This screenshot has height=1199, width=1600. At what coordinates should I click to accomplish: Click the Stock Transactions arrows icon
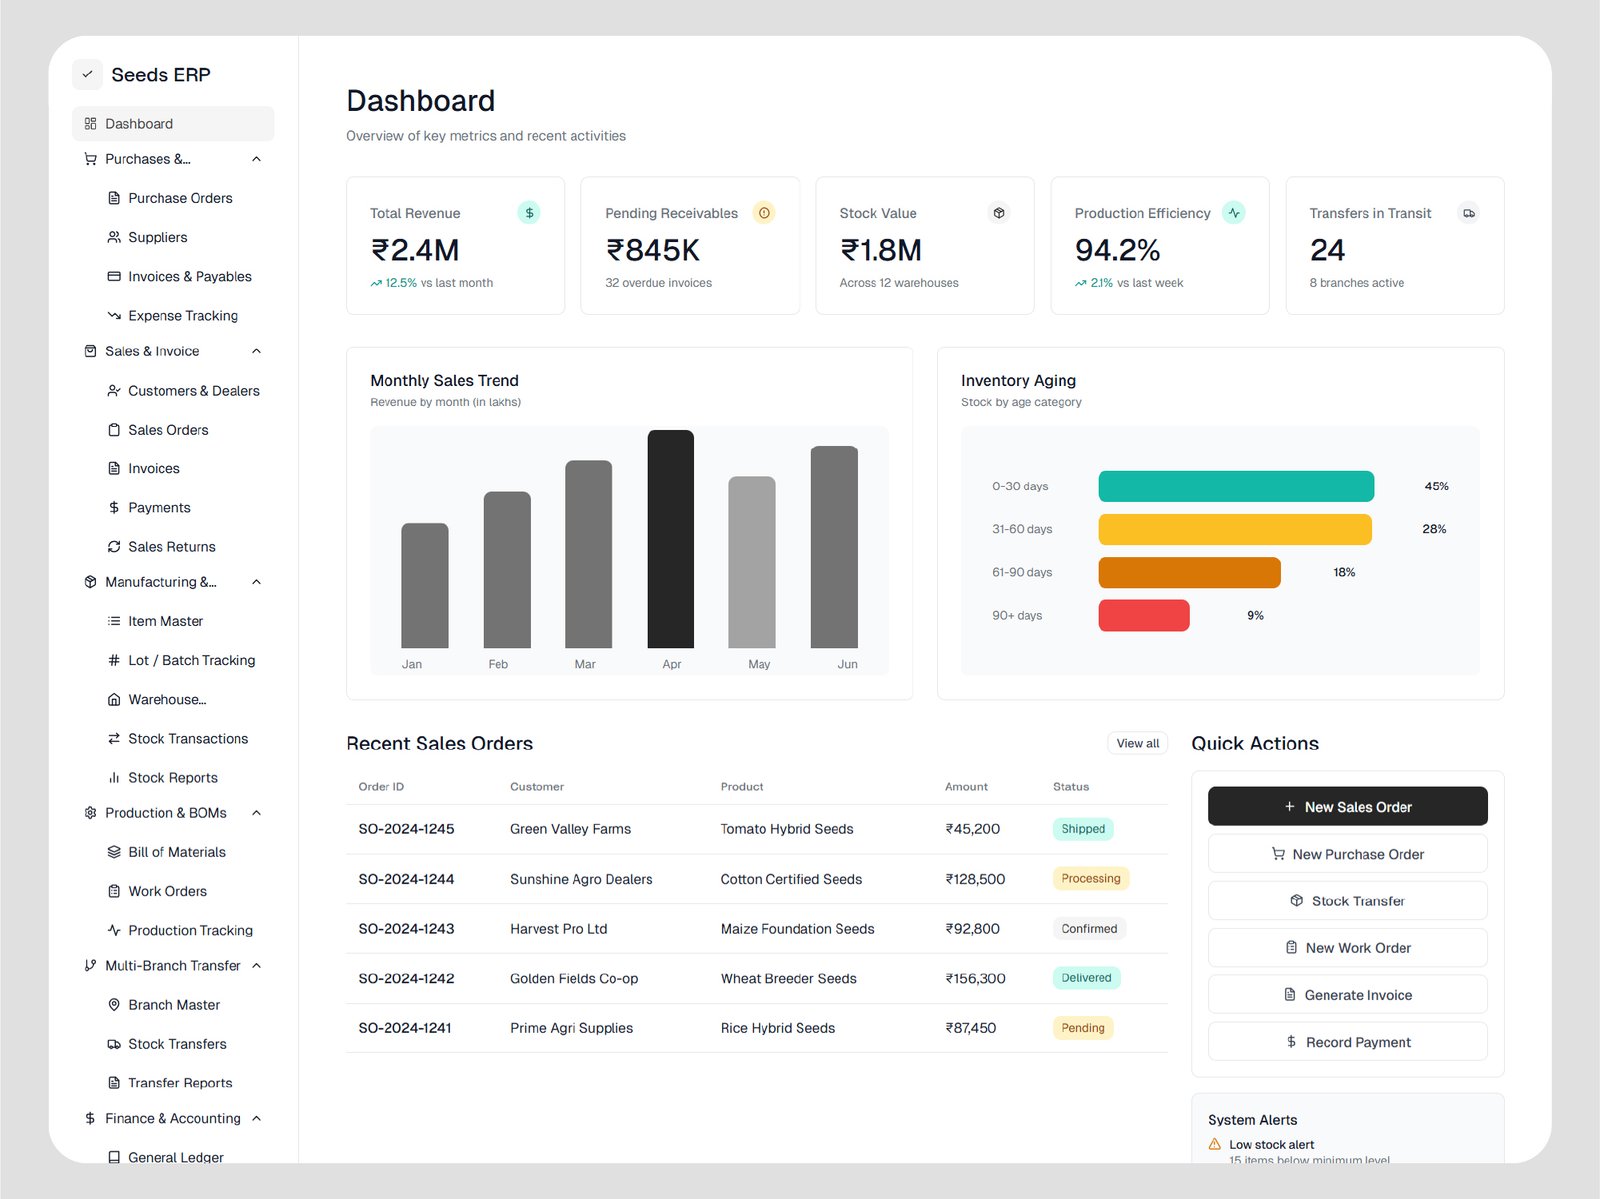[114, 738]
